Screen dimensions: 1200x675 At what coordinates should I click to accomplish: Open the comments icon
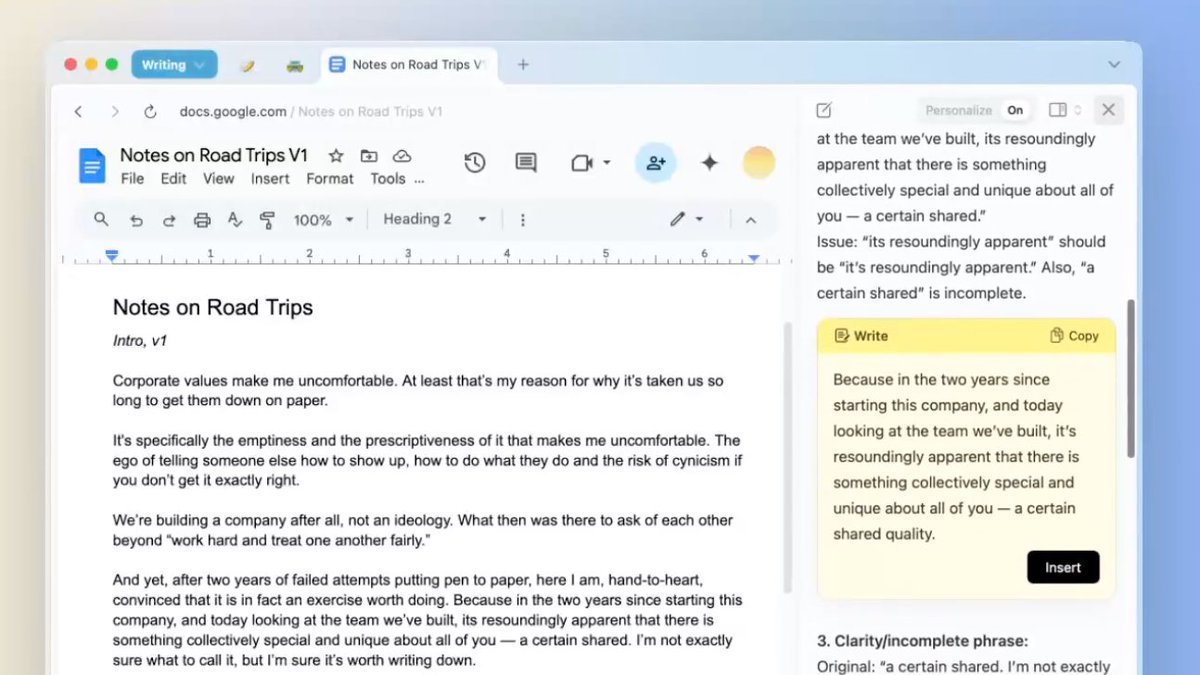click(526, 162)
